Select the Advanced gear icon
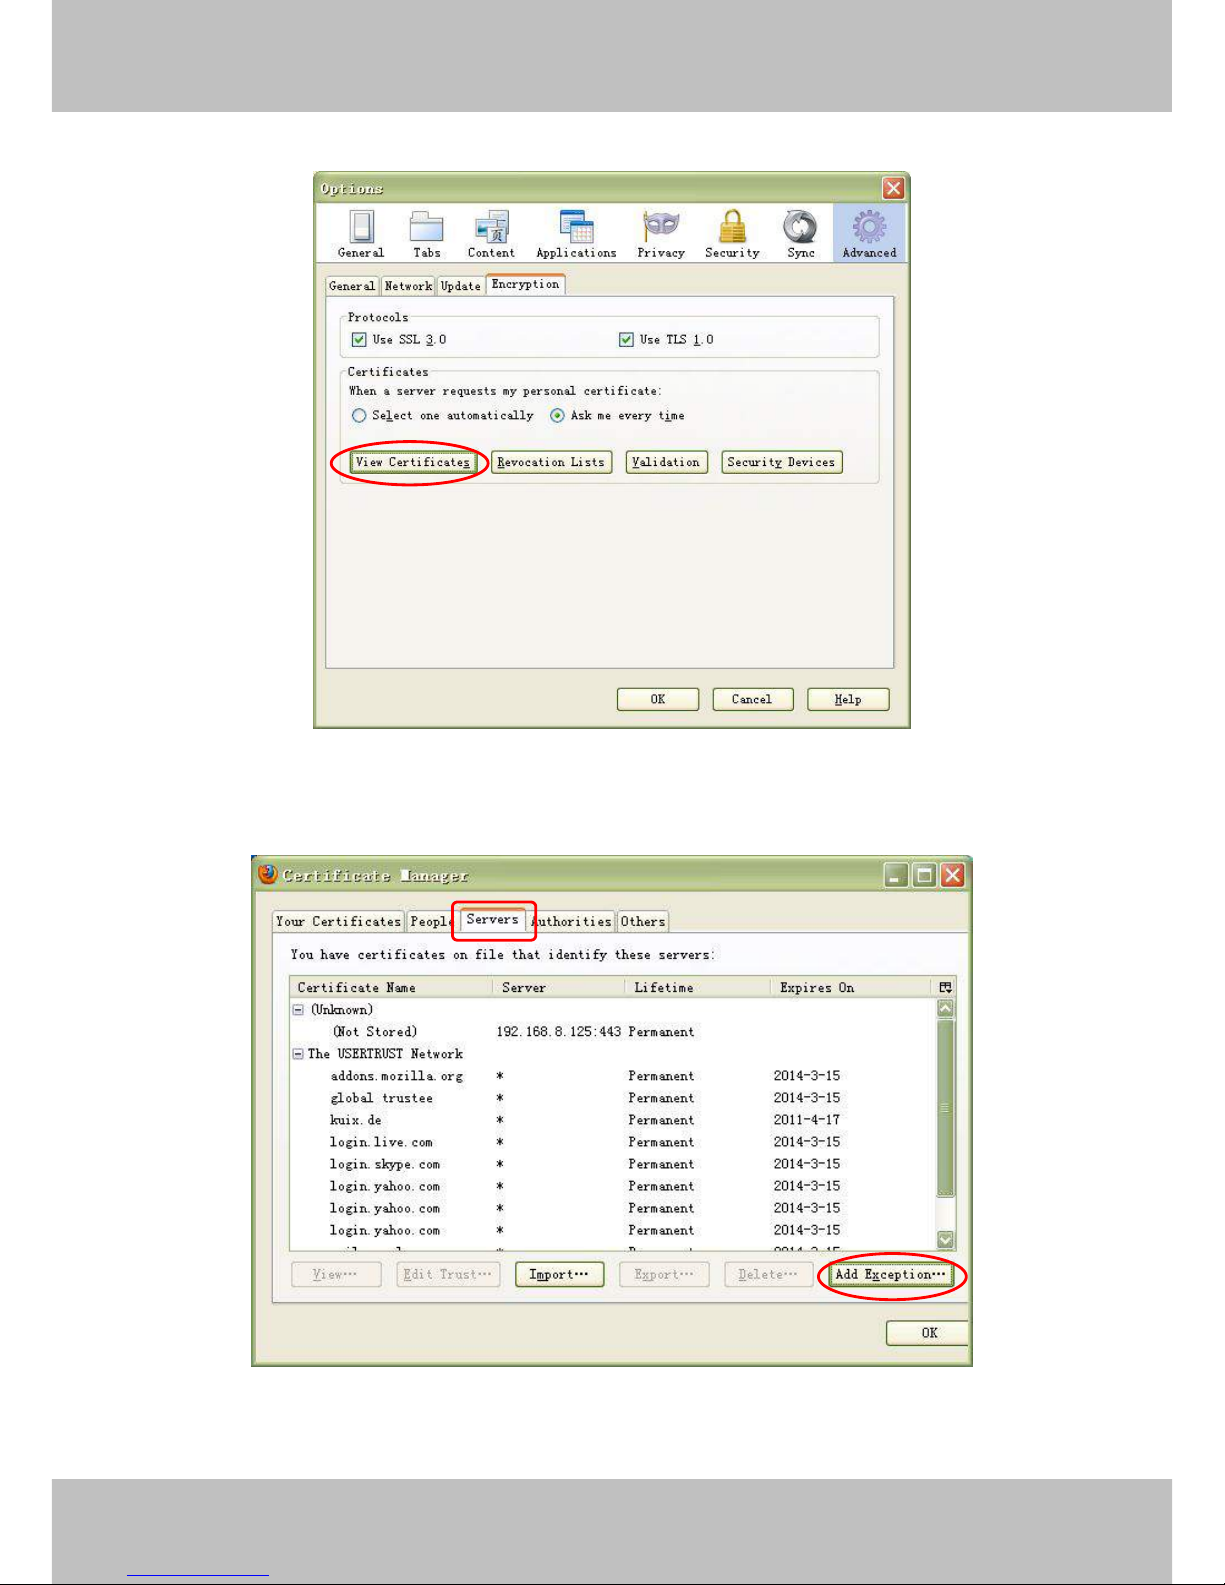Screen dimensions: 1225x1585 pos(869,228)
